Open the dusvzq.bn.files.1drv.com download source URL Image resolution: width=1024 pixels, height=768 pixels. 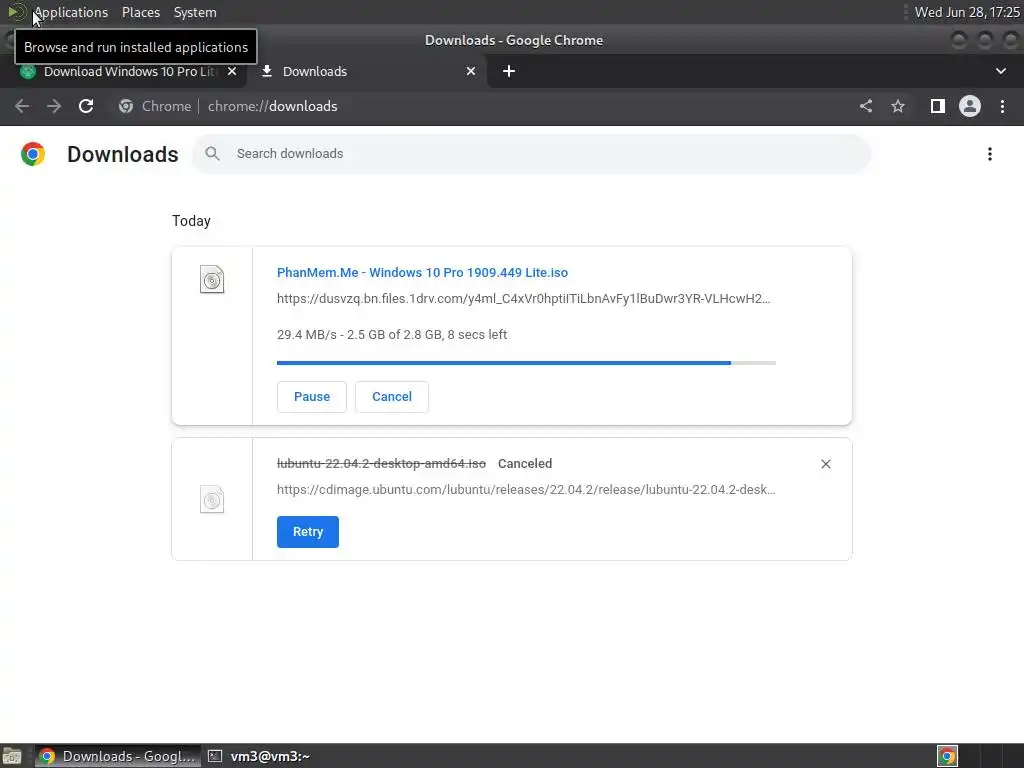pos(524,298)
